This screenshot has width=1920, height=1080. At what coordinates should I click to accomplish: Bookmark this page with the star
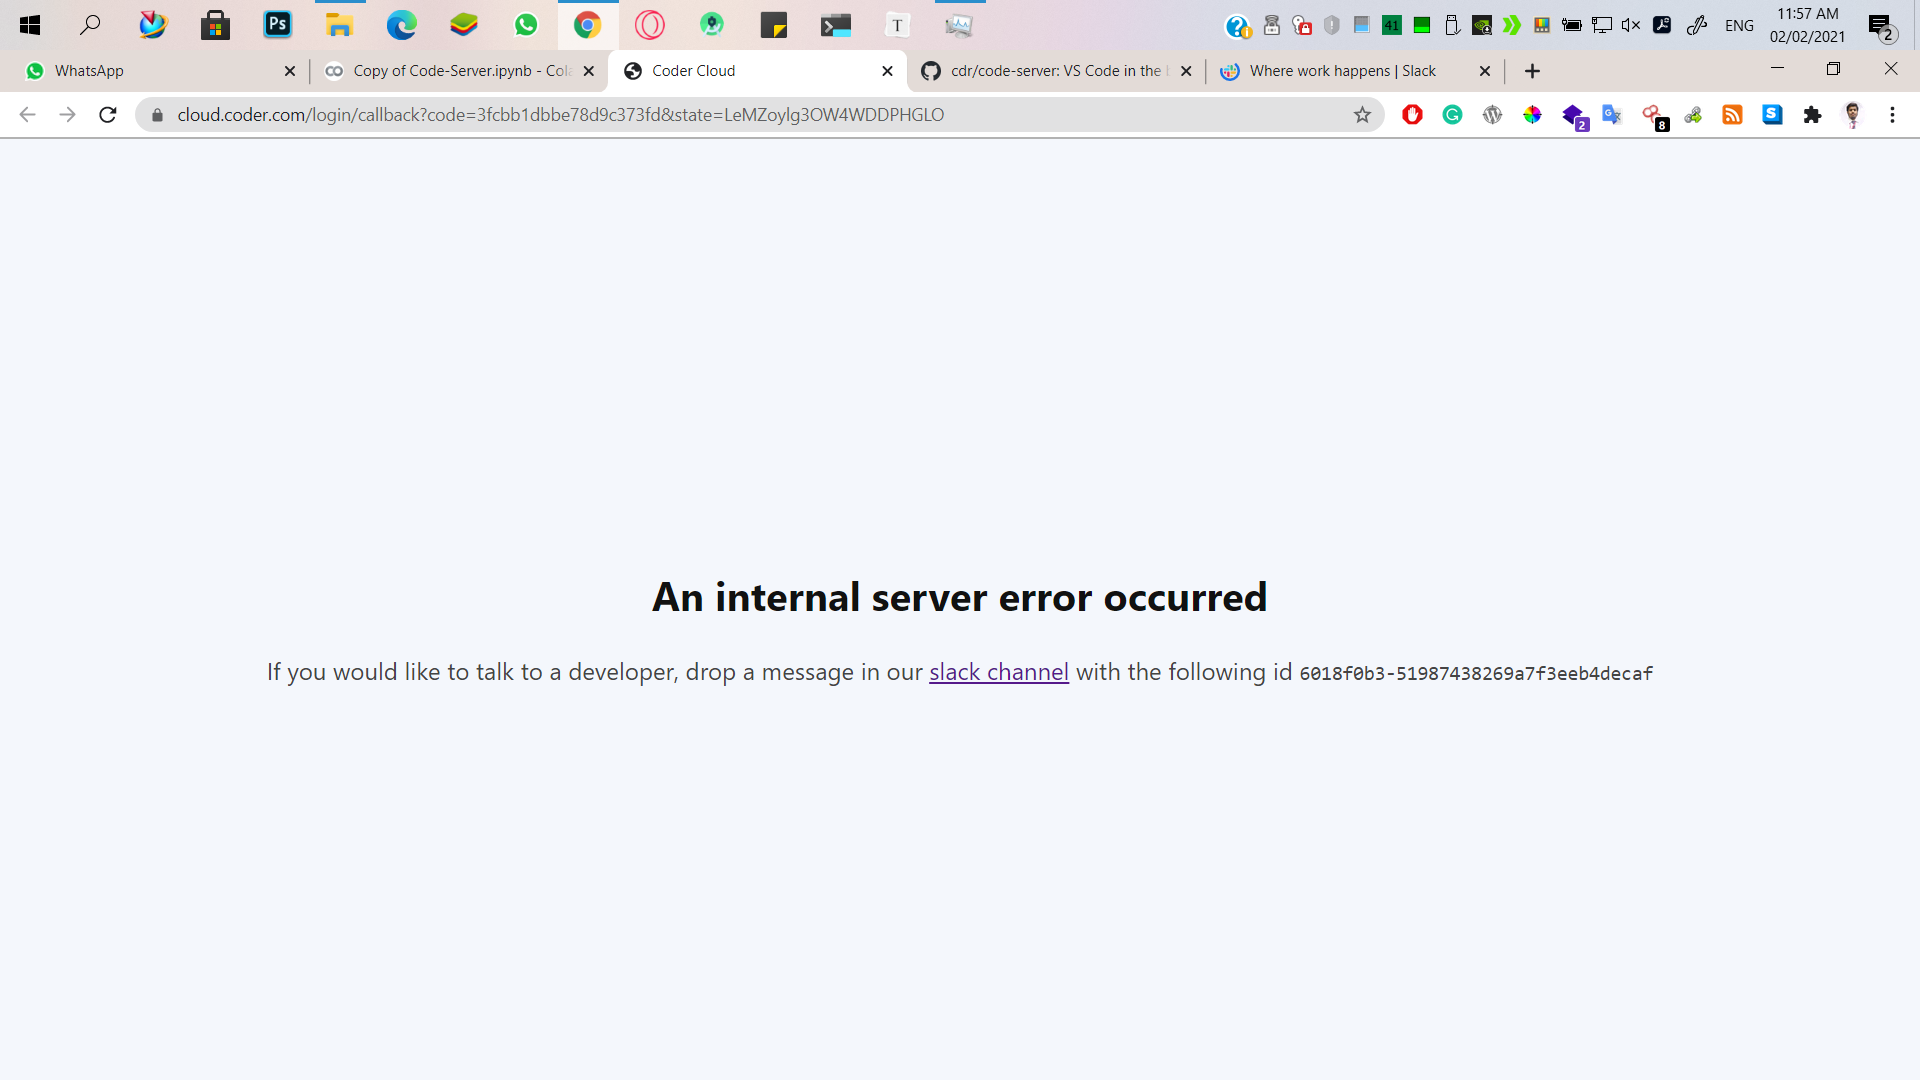point(1362,115)
